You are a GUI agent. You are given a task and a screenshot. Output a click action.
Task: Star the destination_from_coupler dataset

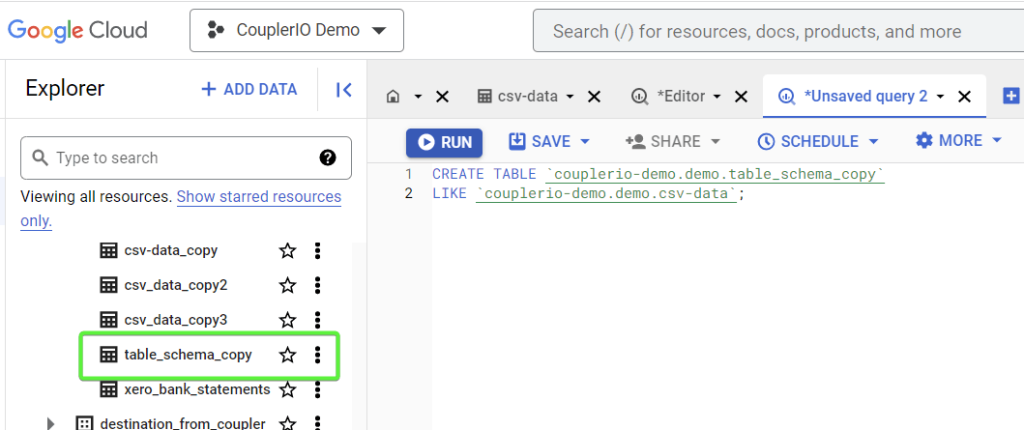click(x=287, y=423)
